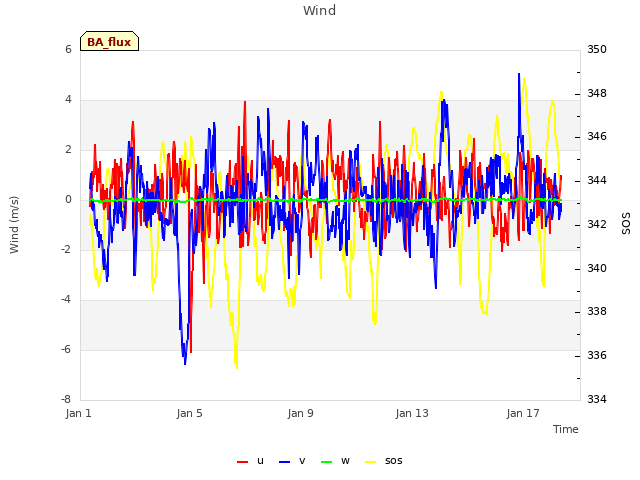Click the 'Jan 5' x-axis label
640x480 pixels.
pyautogui.click(x=189, y=413)
